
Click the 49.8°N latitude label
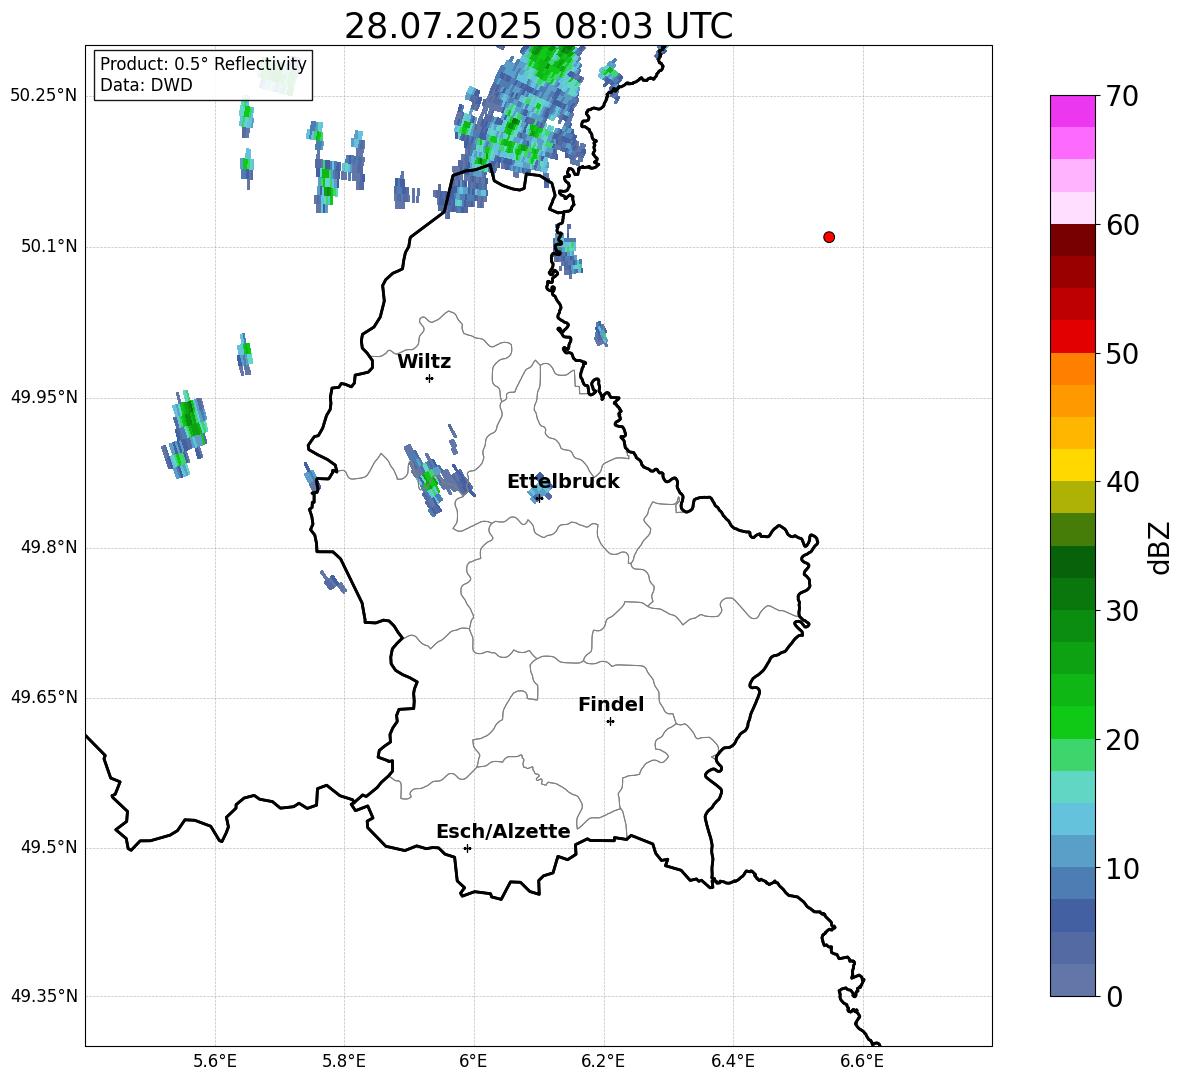[49, 547]
